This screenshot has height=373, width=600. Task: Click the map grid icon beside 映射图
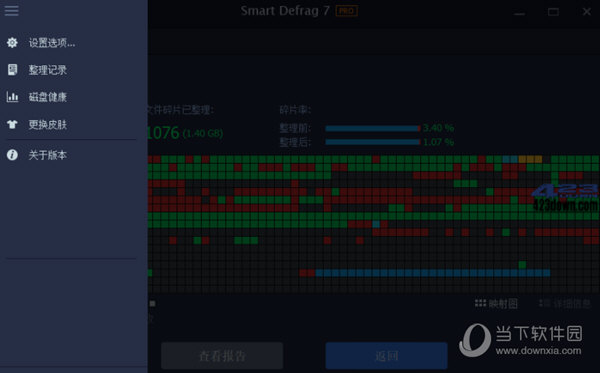[480, 304]
